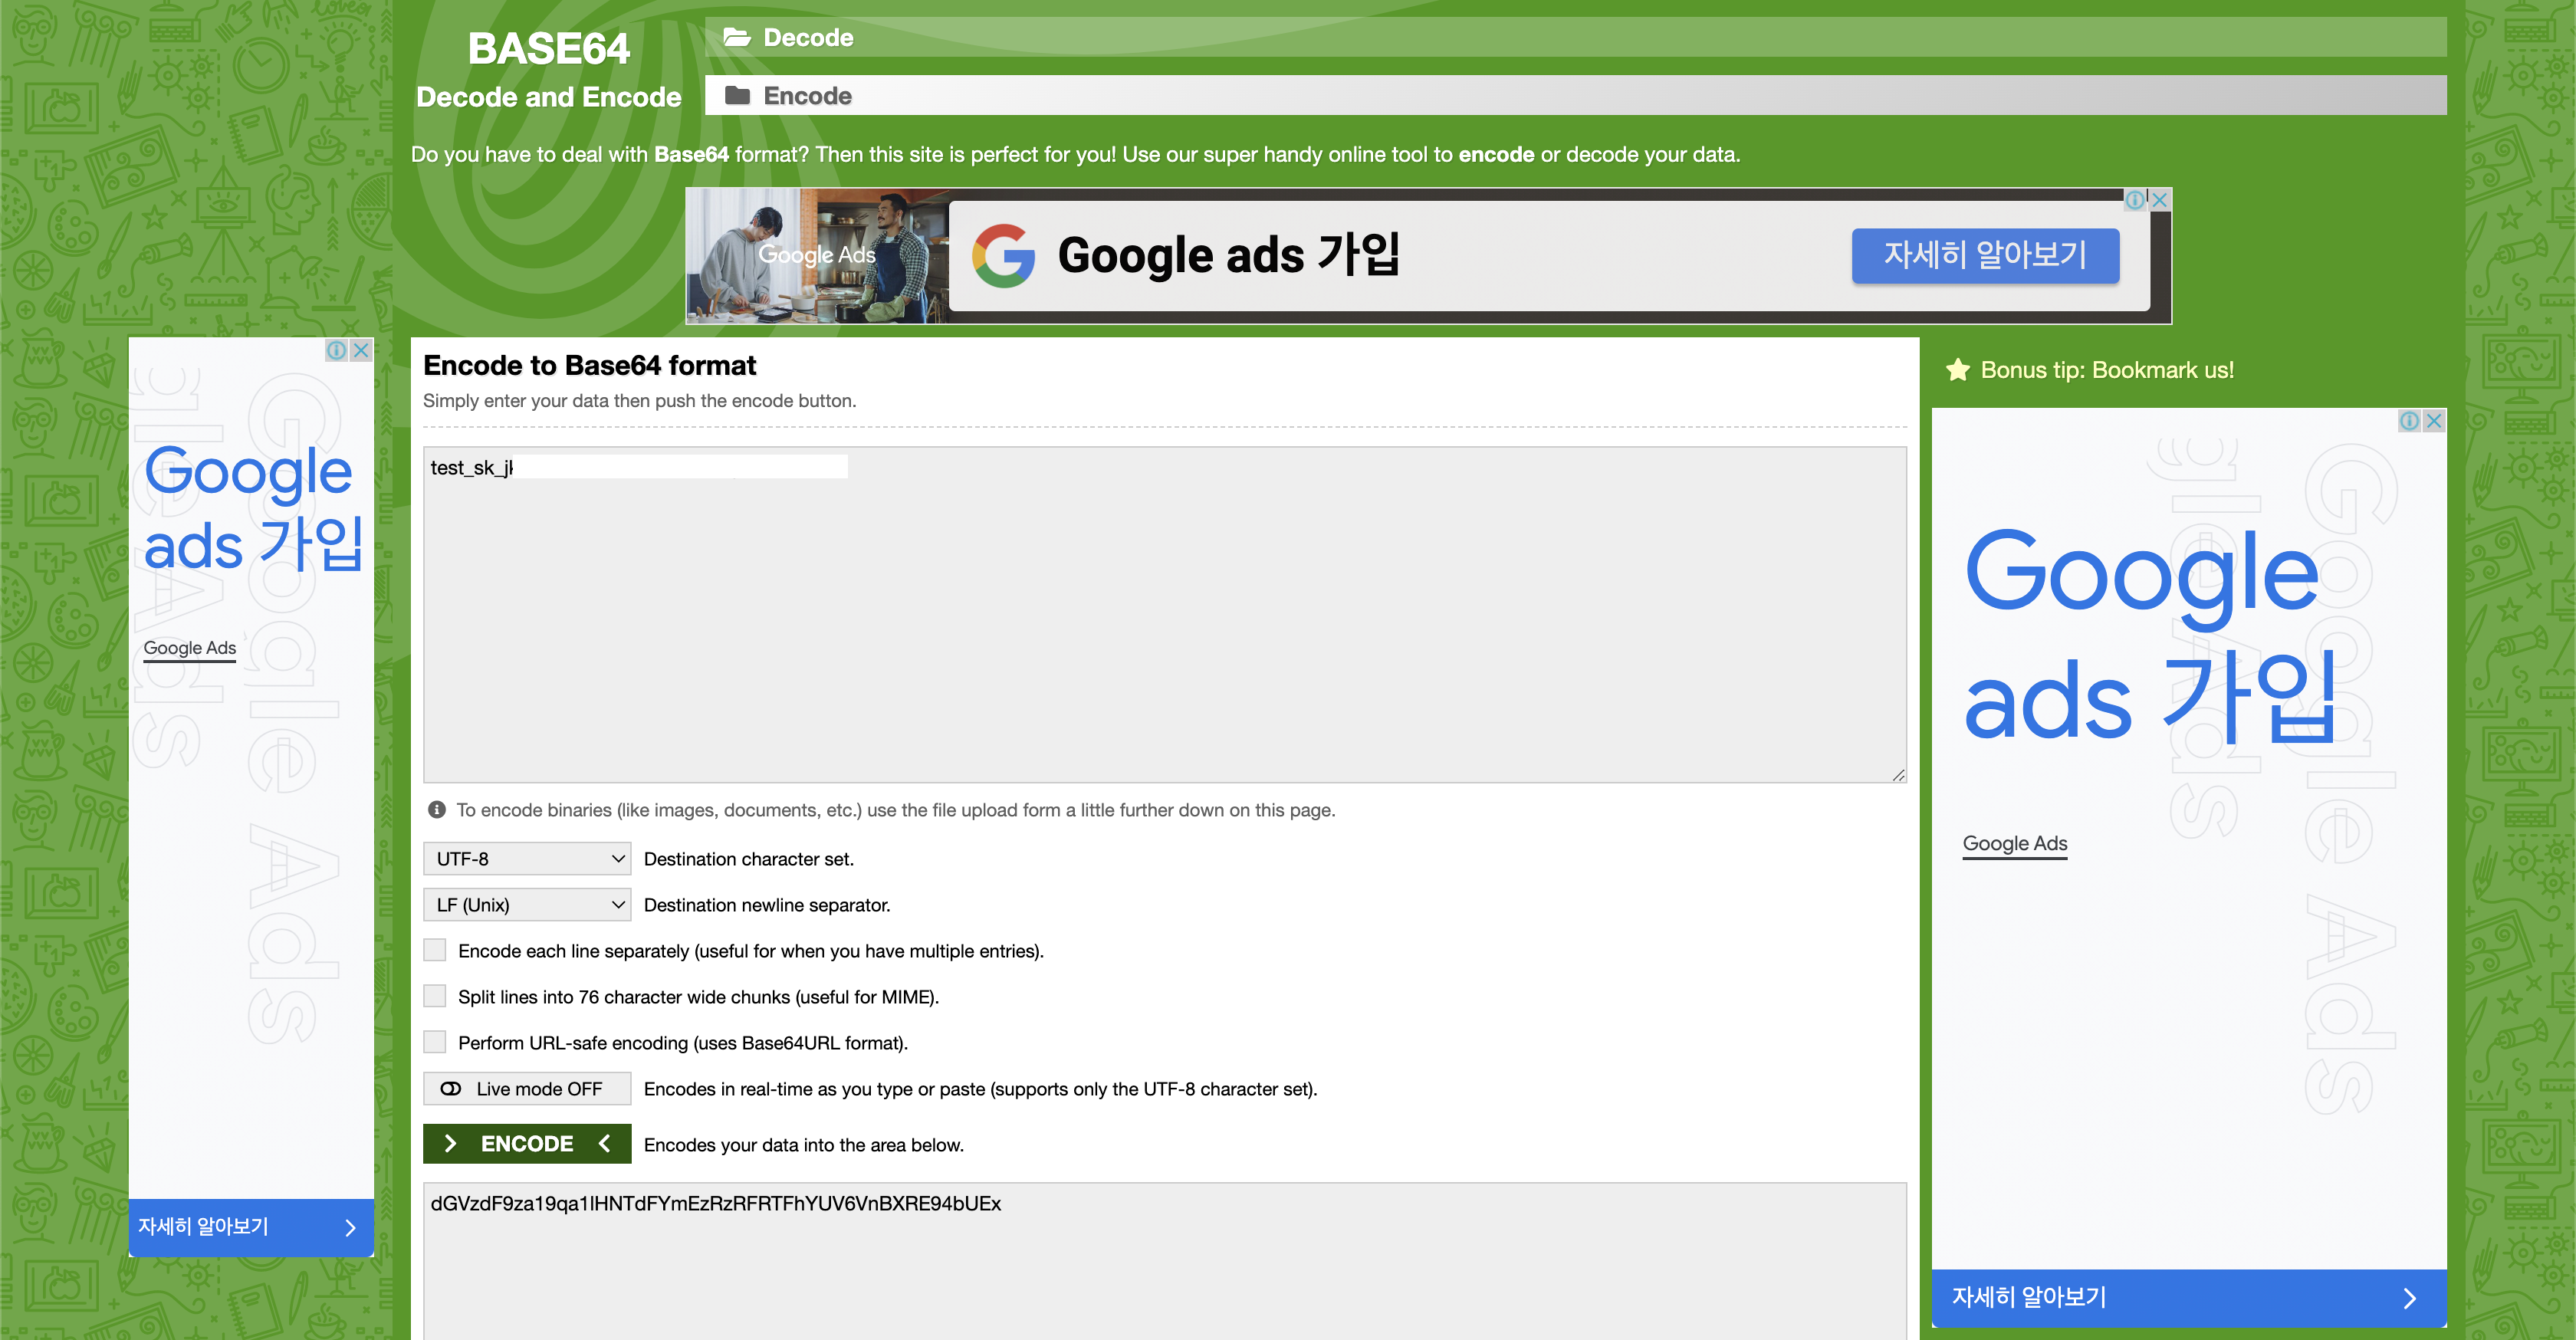Click the BASE64 site logo title
Screen dimensions: 2576x1340
[x=548, y=48]
